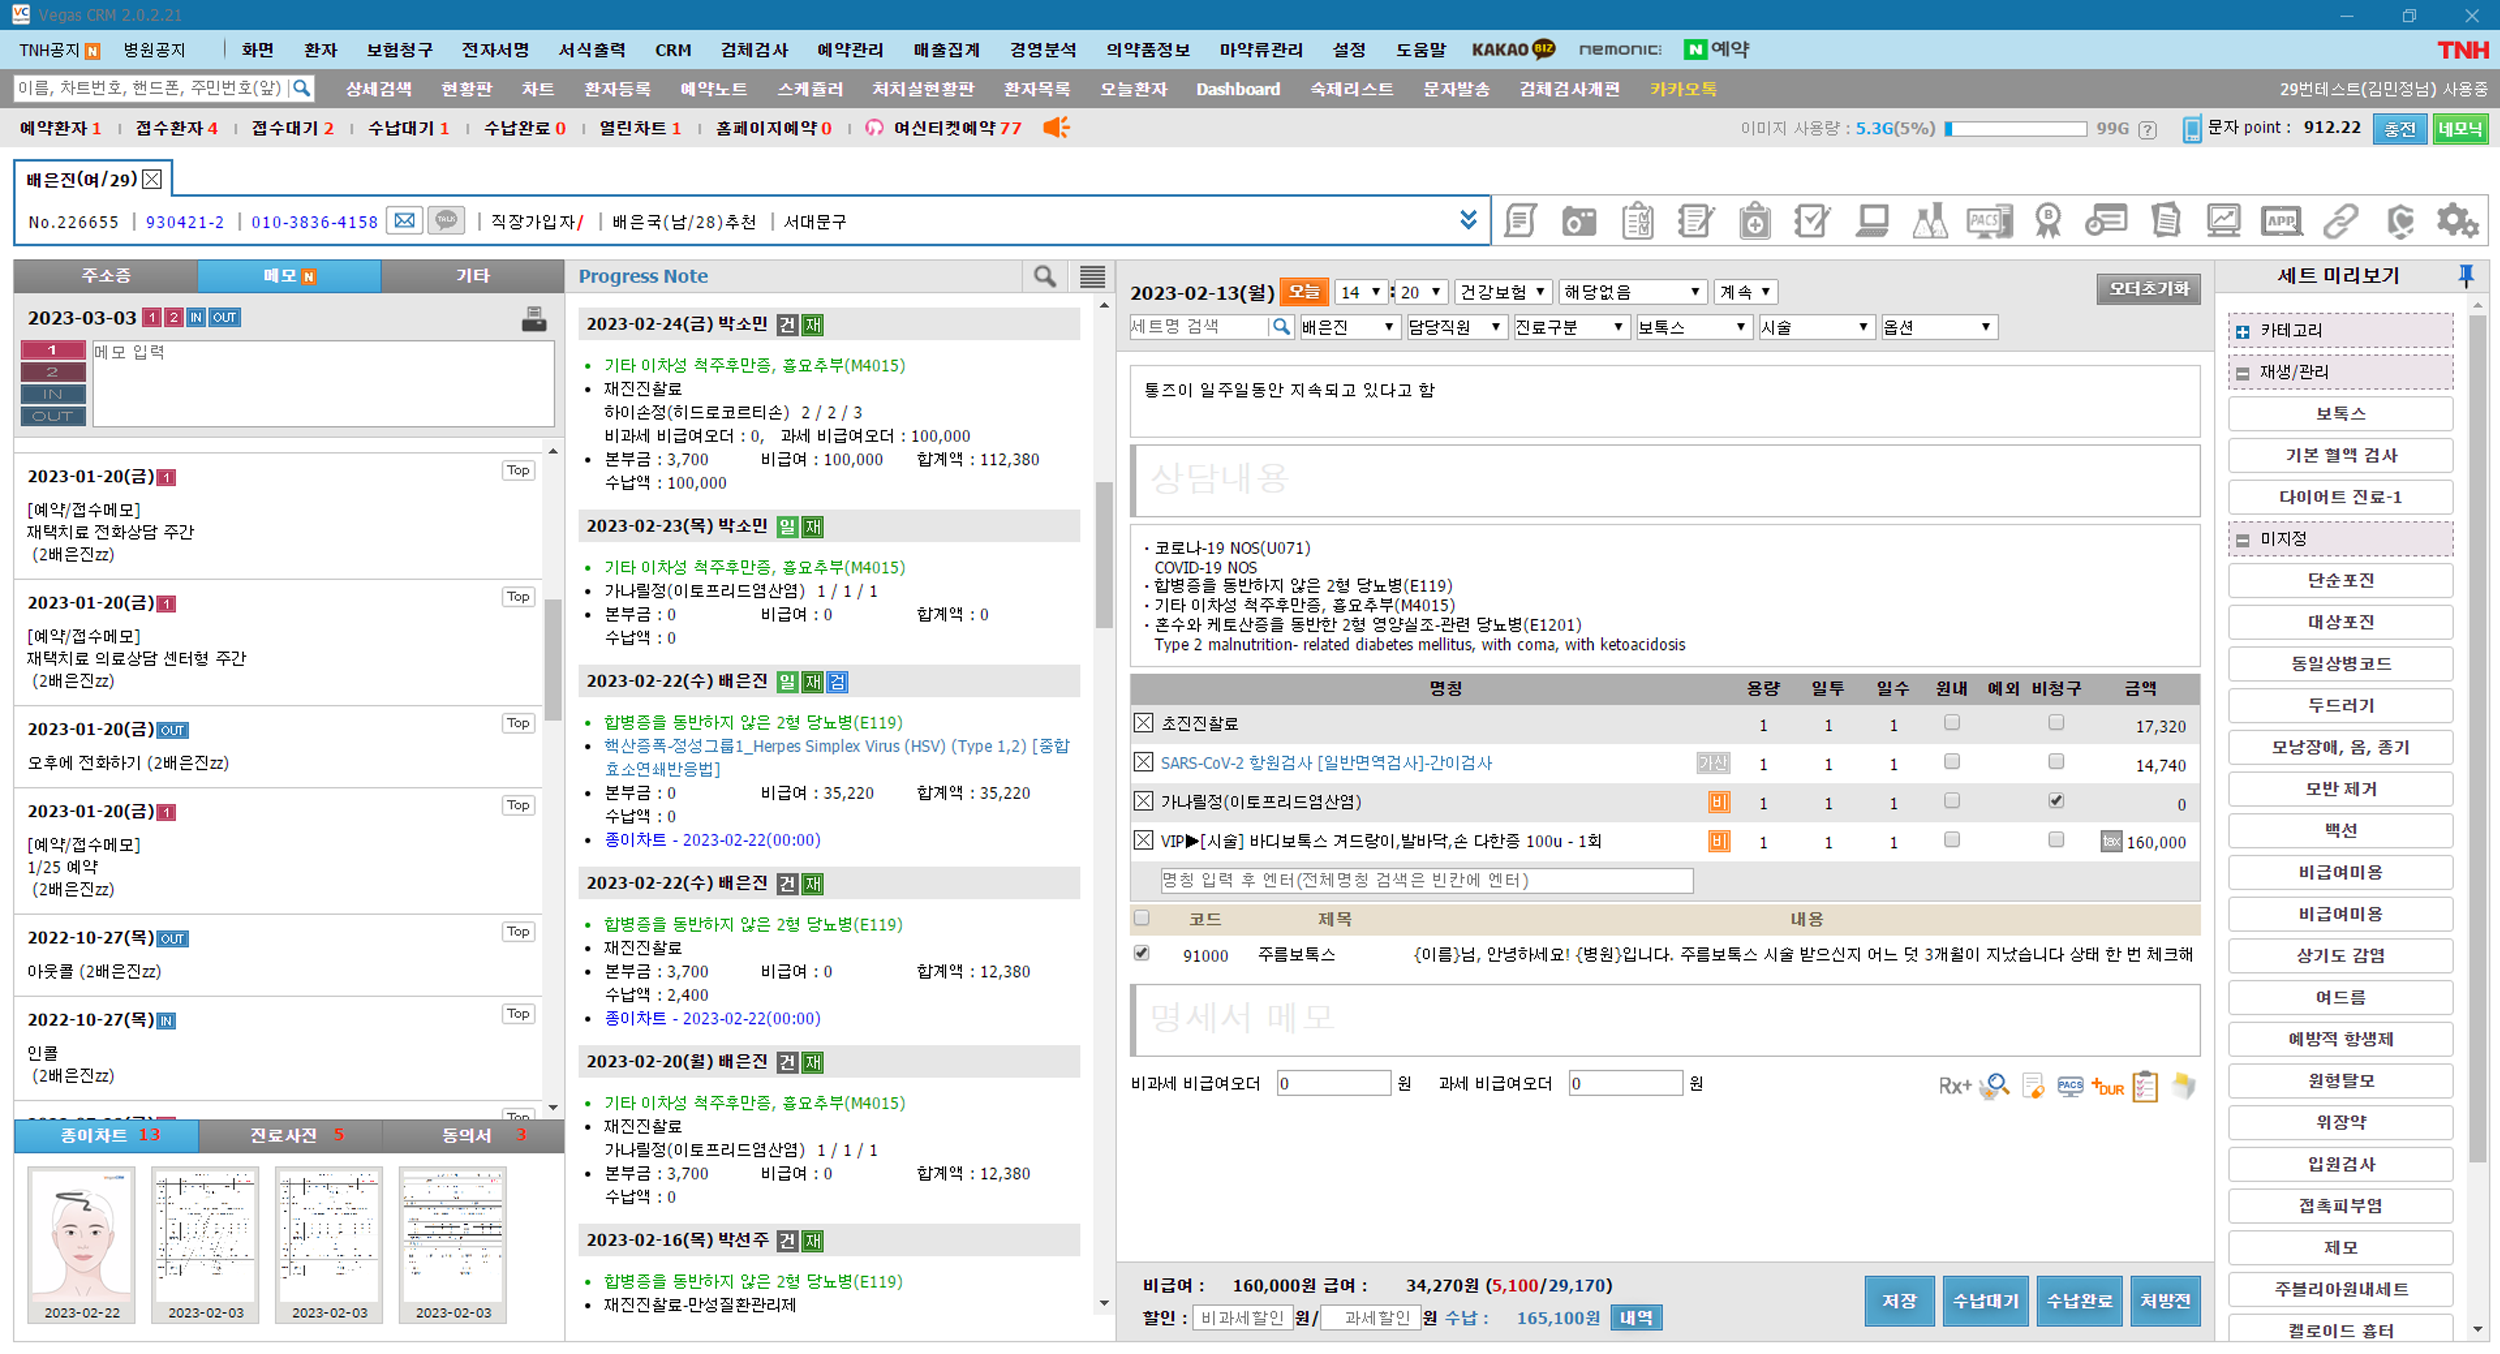2500x1354 pixels.
Task: Switch to the 진료사진 tab
Action: pyautogui.click(x=290, y=1135)
